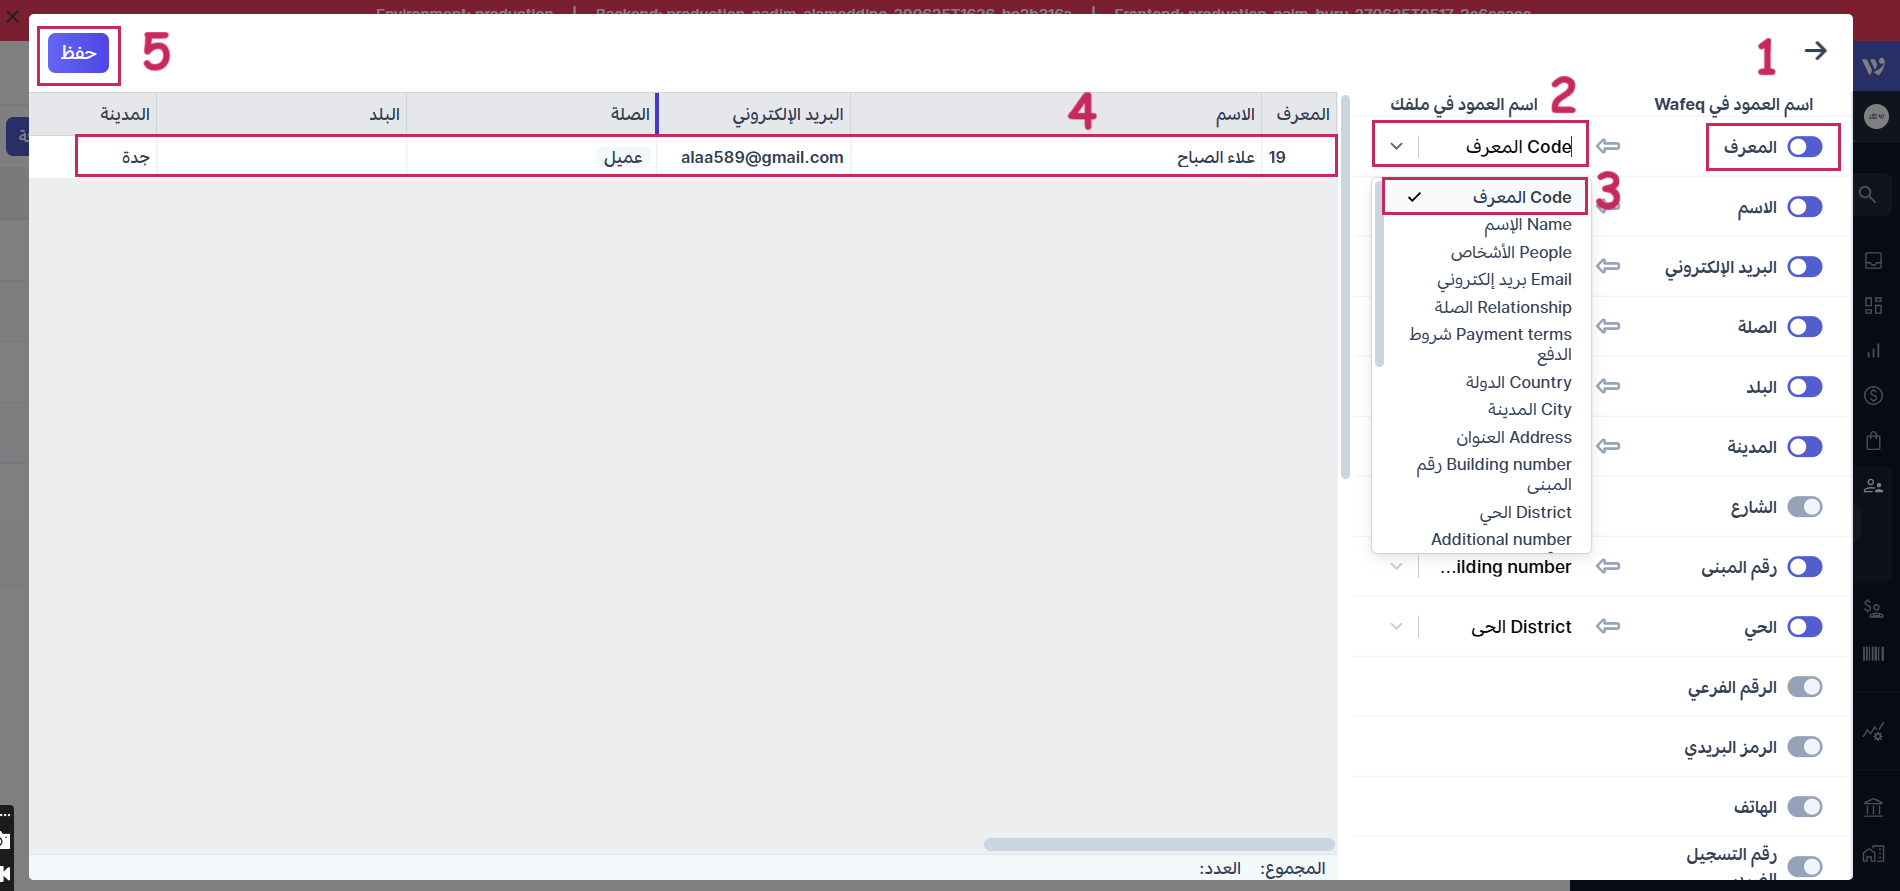
Task: Open the inbox icon in the sidebar
Action: tap(1873, 261)
